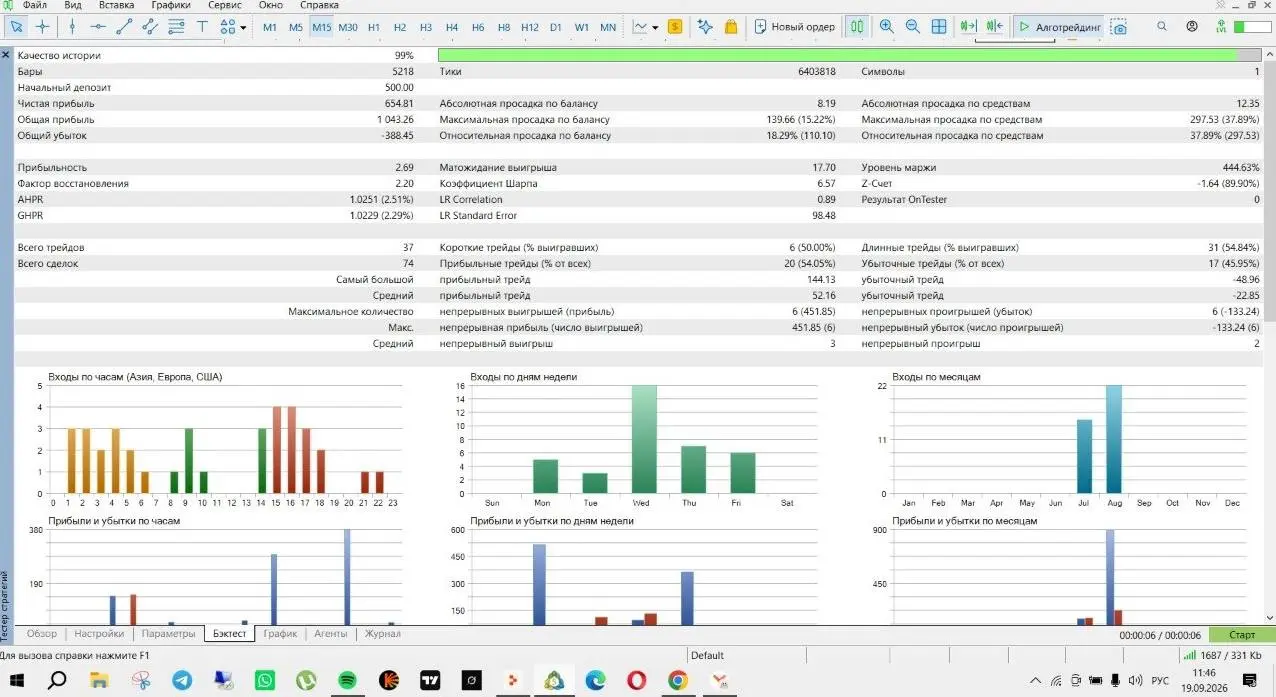Click the Алготрейдинг button
This screenshot has width=1276, height=697.
point(1059,27)
